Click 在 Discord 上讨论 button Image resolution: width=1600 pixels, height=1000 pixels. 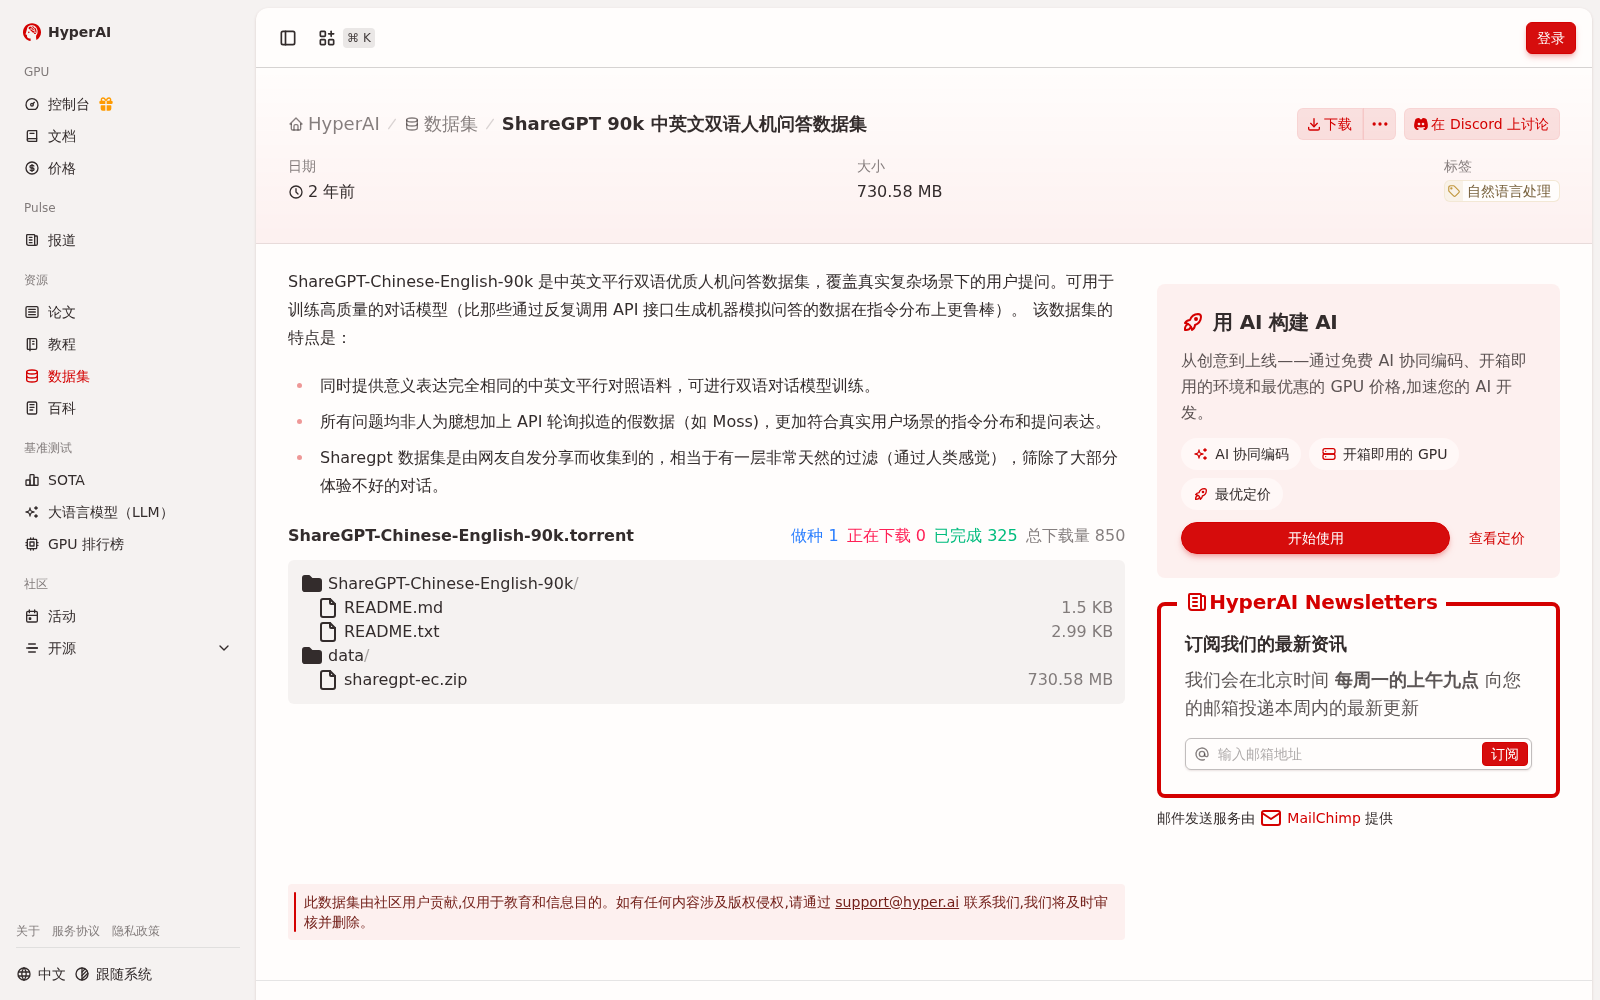click(1481, 124)
